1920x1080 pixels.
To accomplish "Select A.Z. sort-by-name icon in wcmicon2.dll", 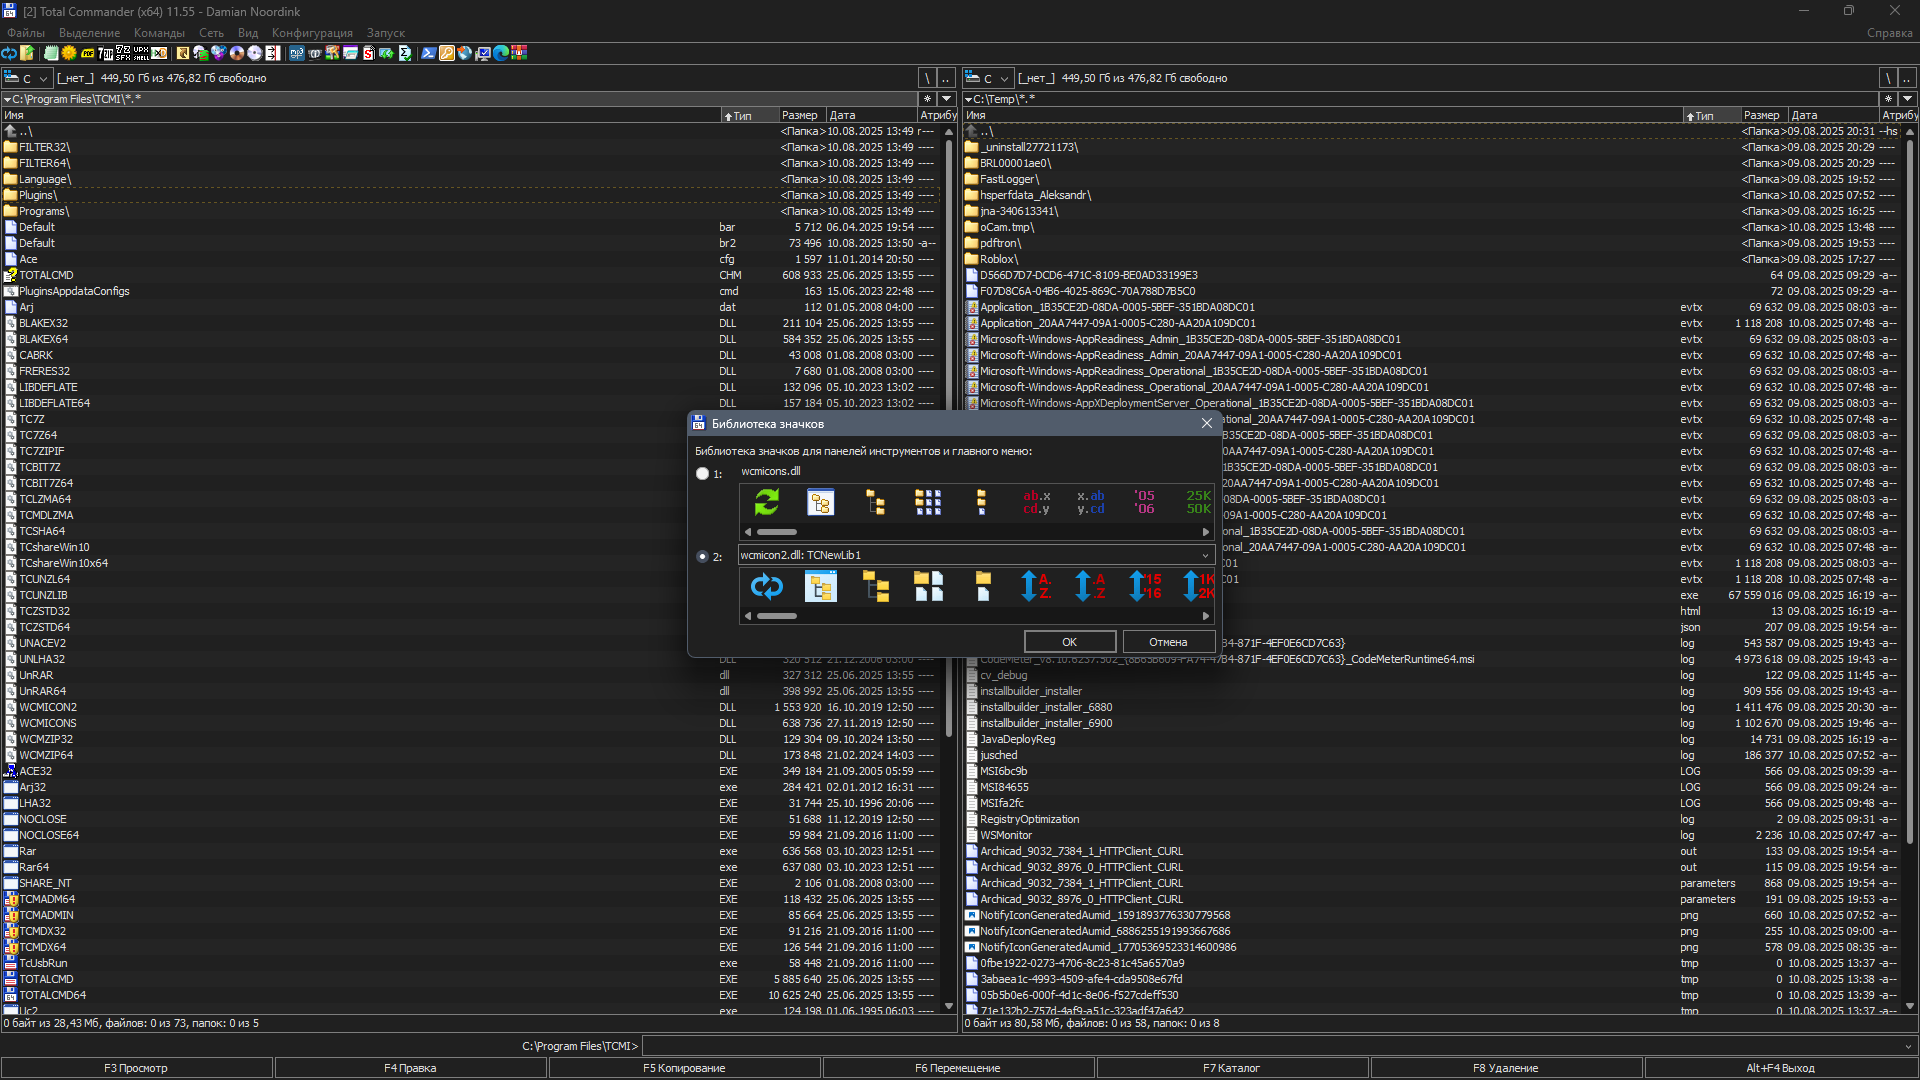I will 1036,587.
